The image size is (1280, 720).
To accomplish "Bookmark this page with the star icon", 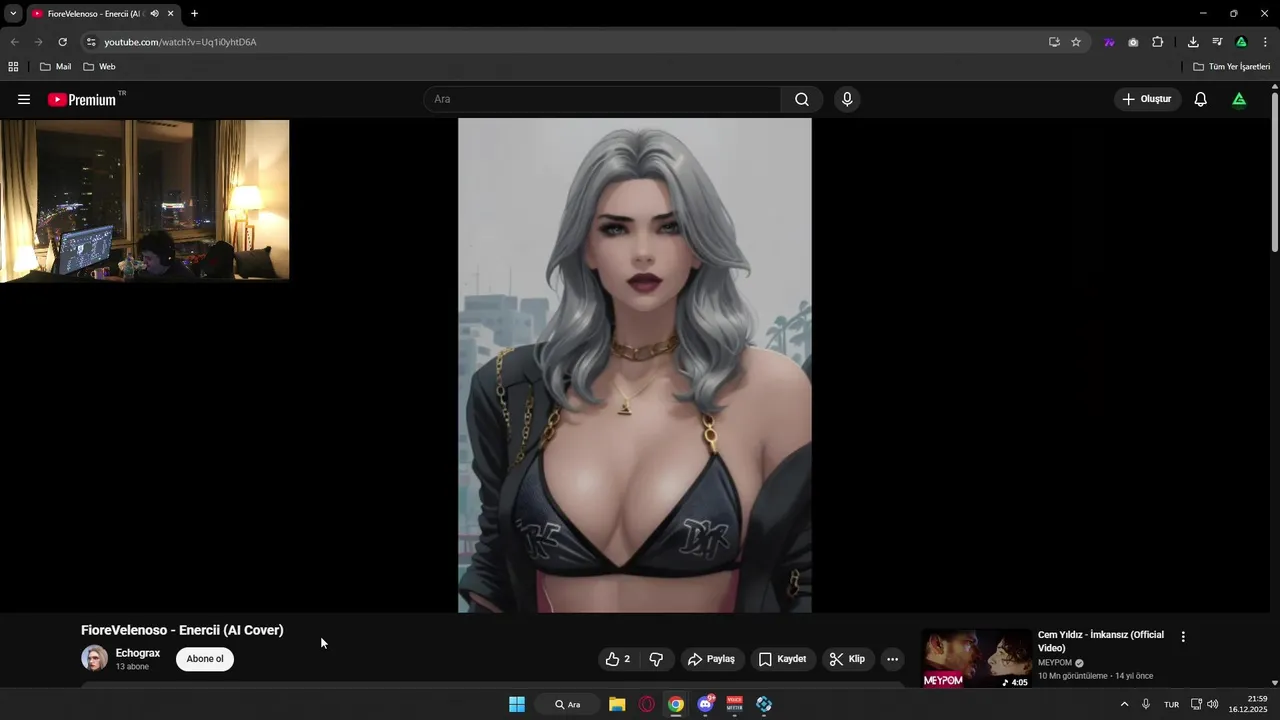I will (x=1076, y=42).
